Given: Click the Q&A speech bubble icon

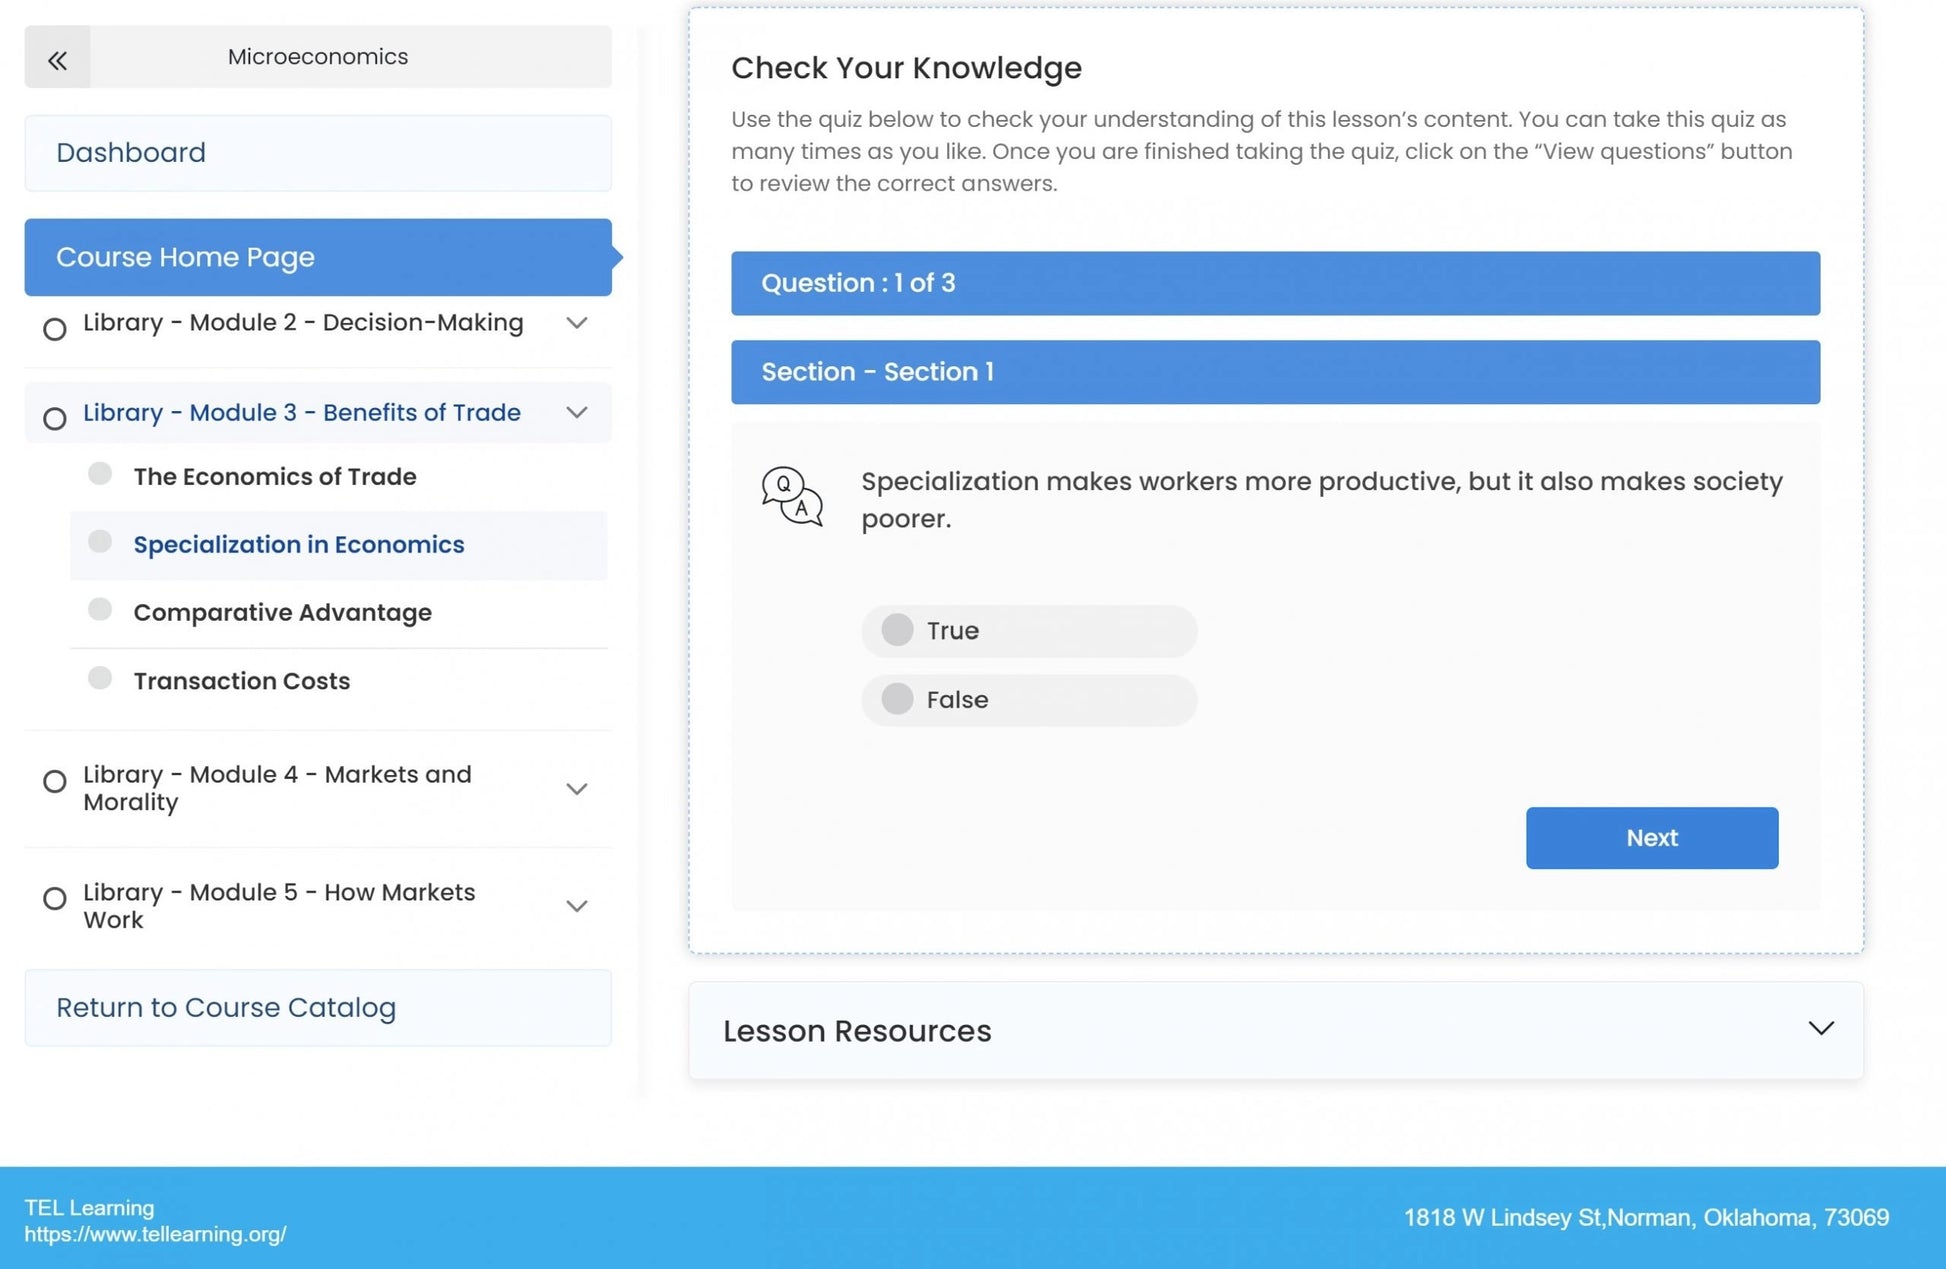Looking at the screenshot, I should (x=792, y=496).
